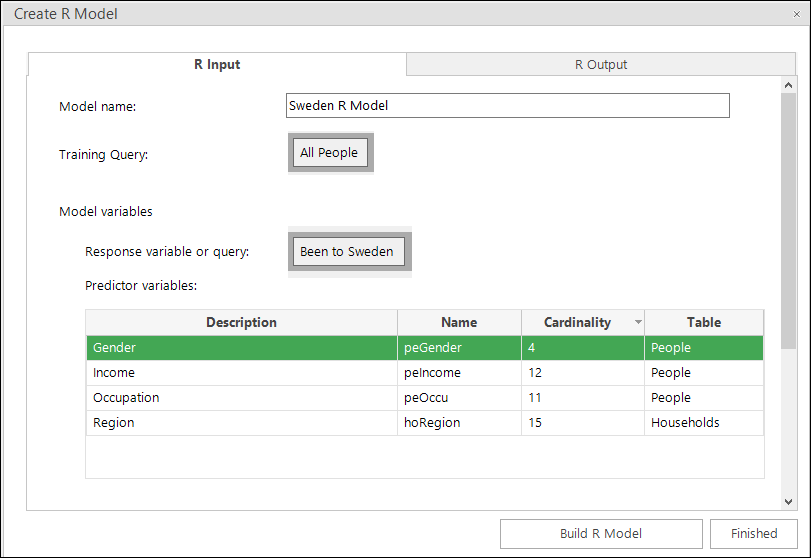The image size is (811, 558).
Task: Select the Region predictor row
Action: point(425,423)
